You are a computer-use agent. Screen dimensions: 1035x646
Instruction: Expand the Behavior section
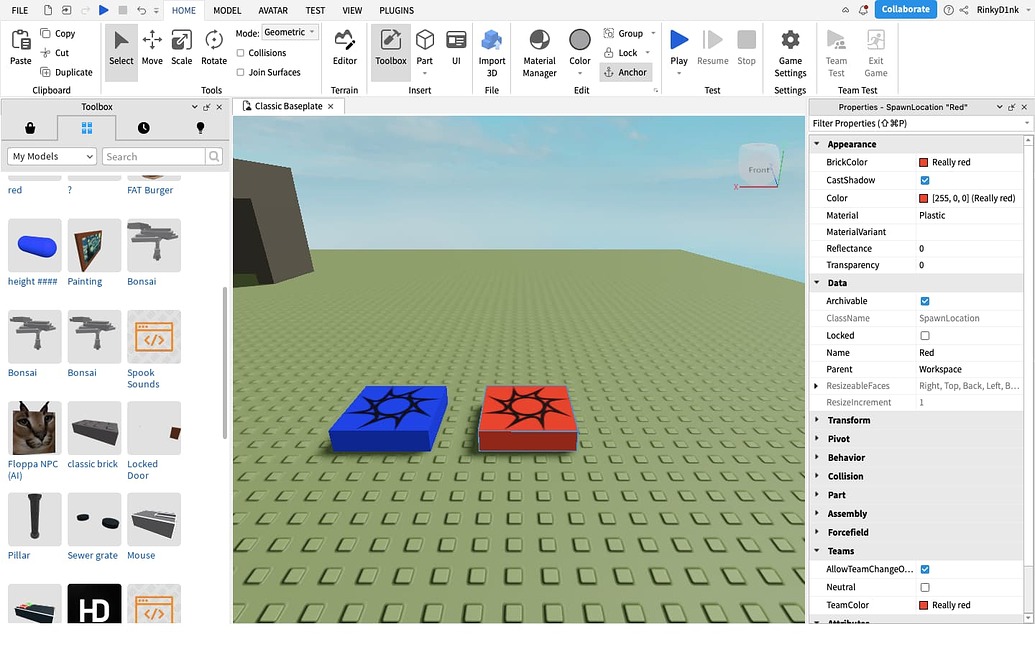coord(817,457)
